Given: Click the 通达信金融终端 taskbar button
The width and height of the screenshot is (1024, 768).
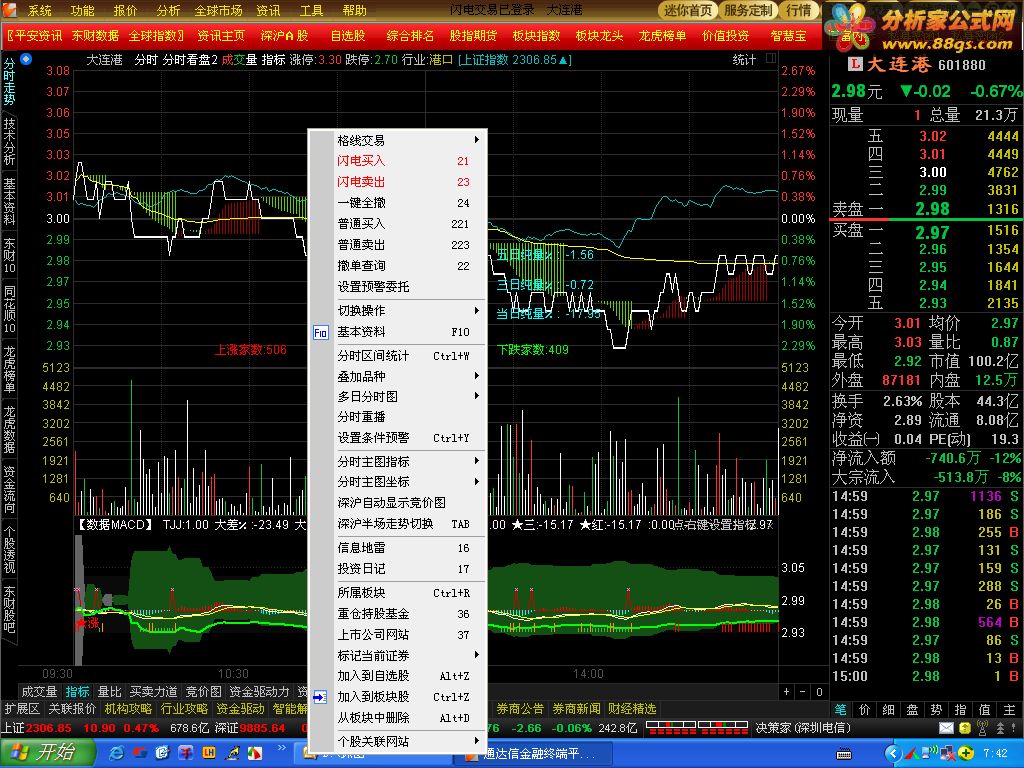Looking at the screenshot, I should click(533, 754).
